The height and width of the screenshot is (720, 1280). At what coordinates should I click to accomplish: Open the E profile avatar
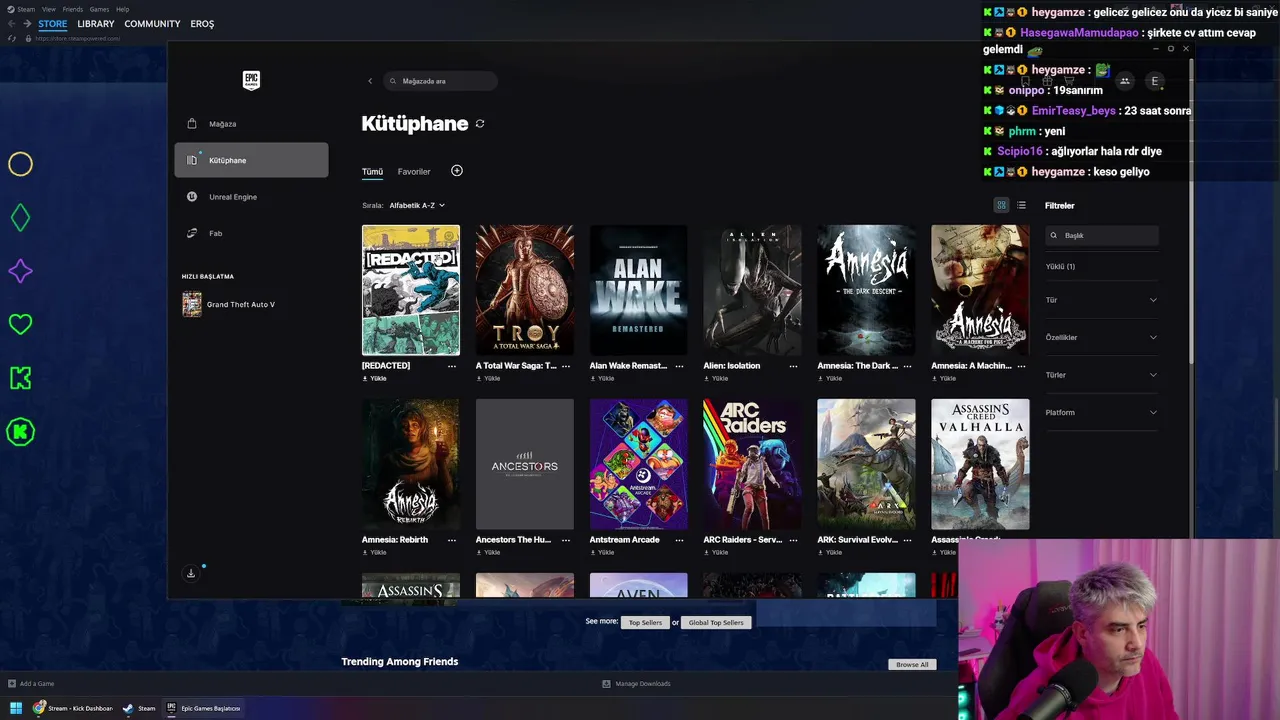pos(1155,81)
